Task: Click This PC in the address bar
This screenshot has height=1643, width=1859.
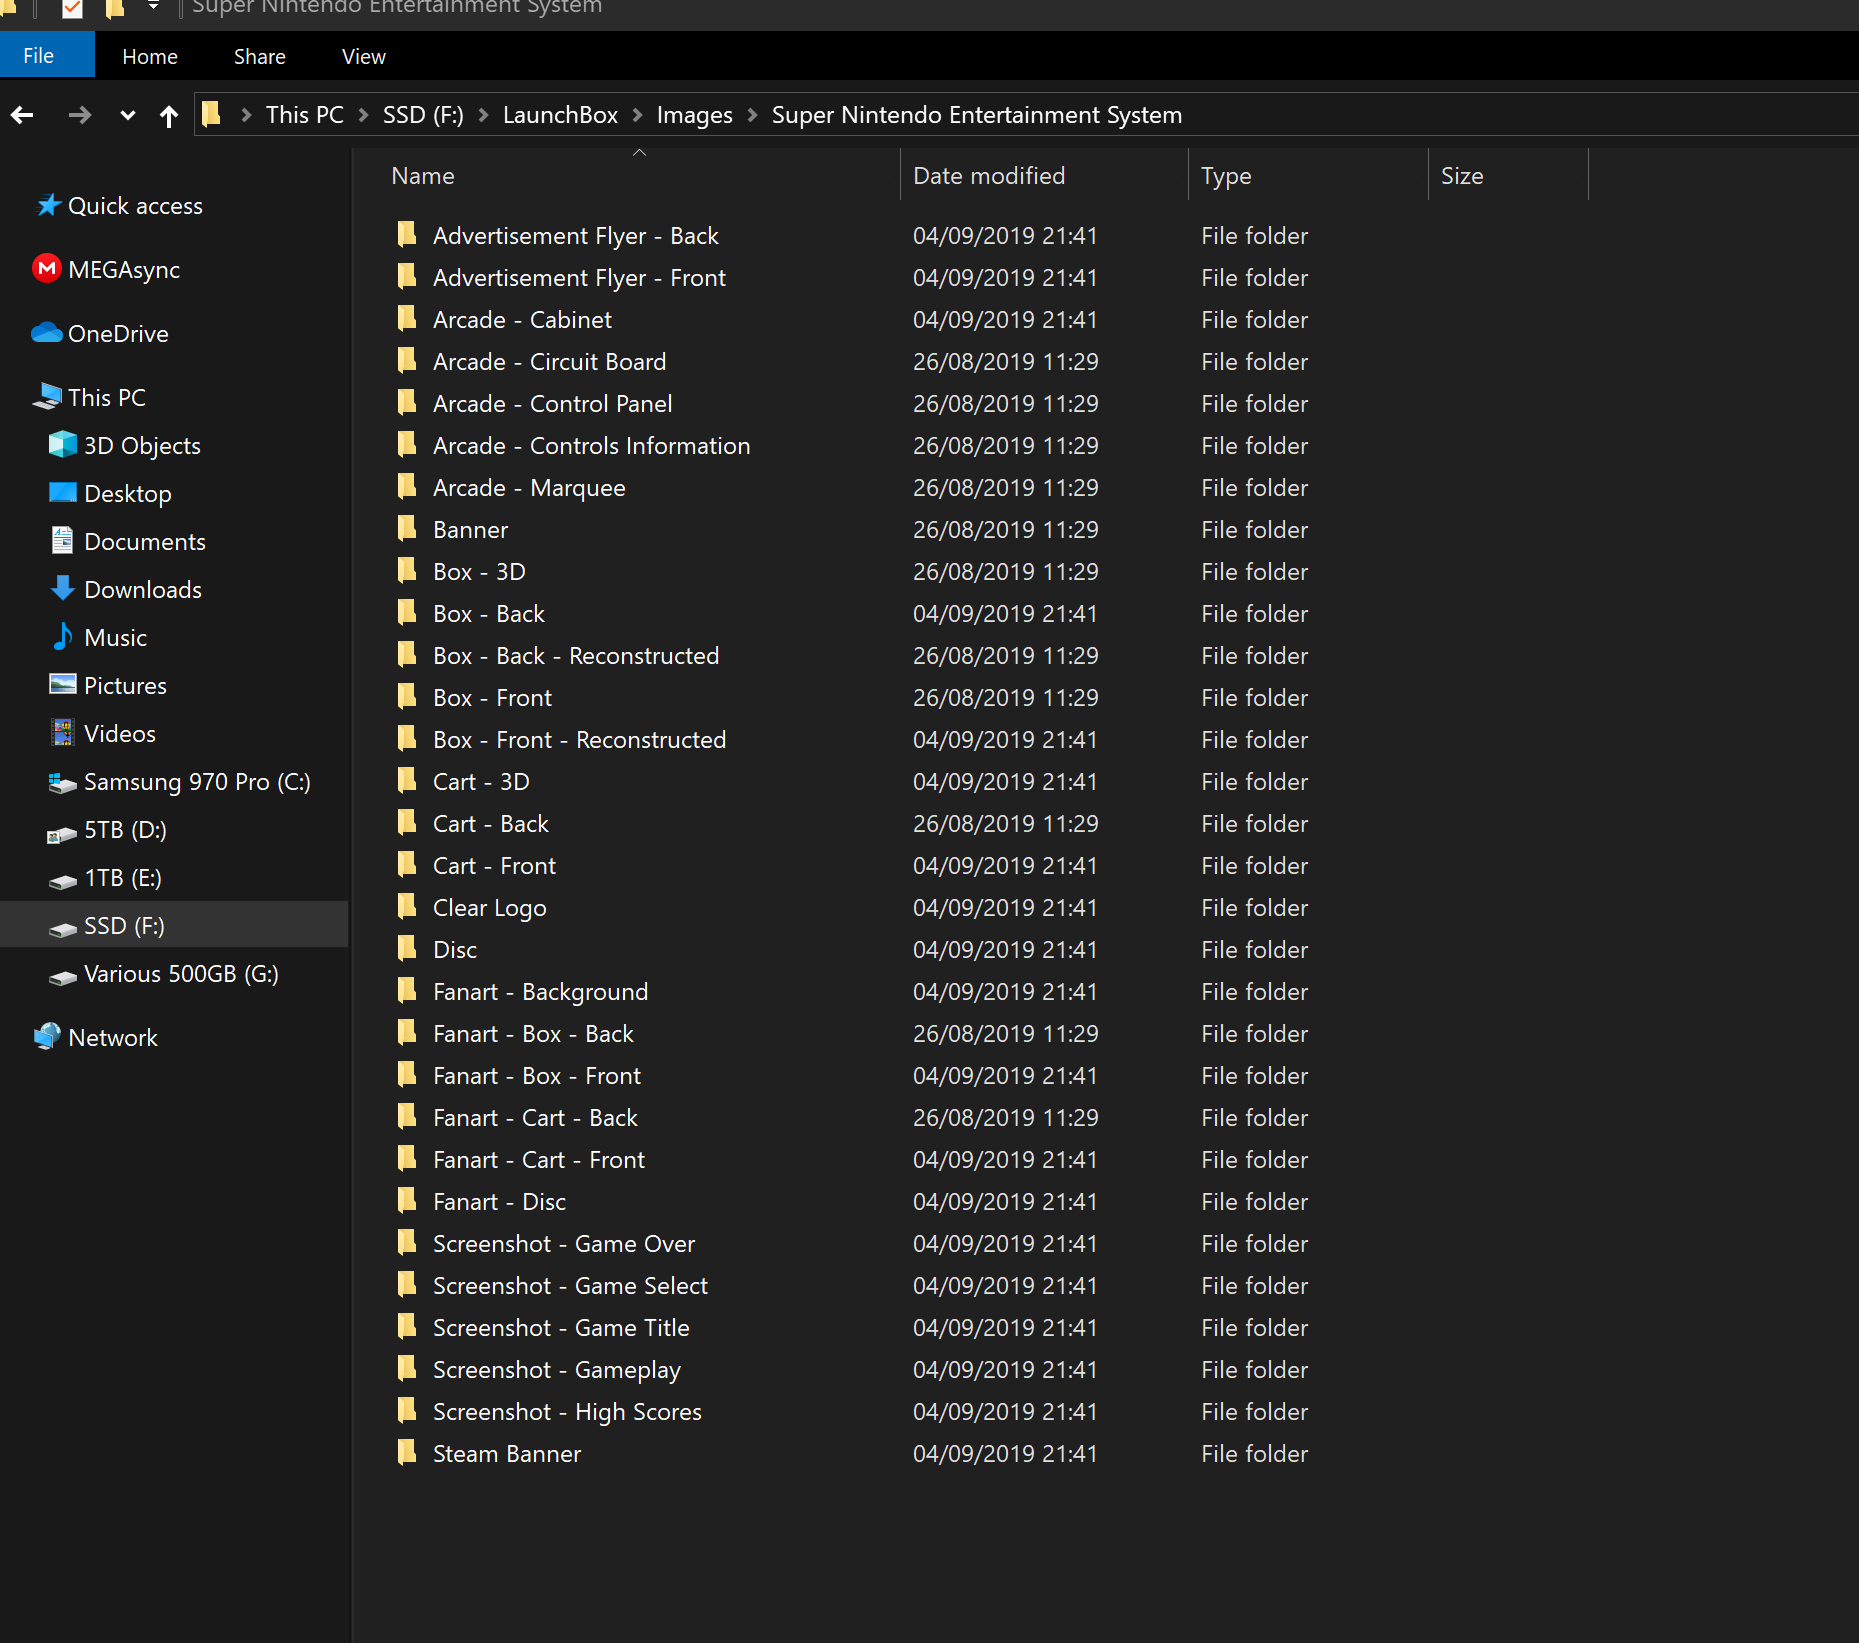Action: (305, 115)
